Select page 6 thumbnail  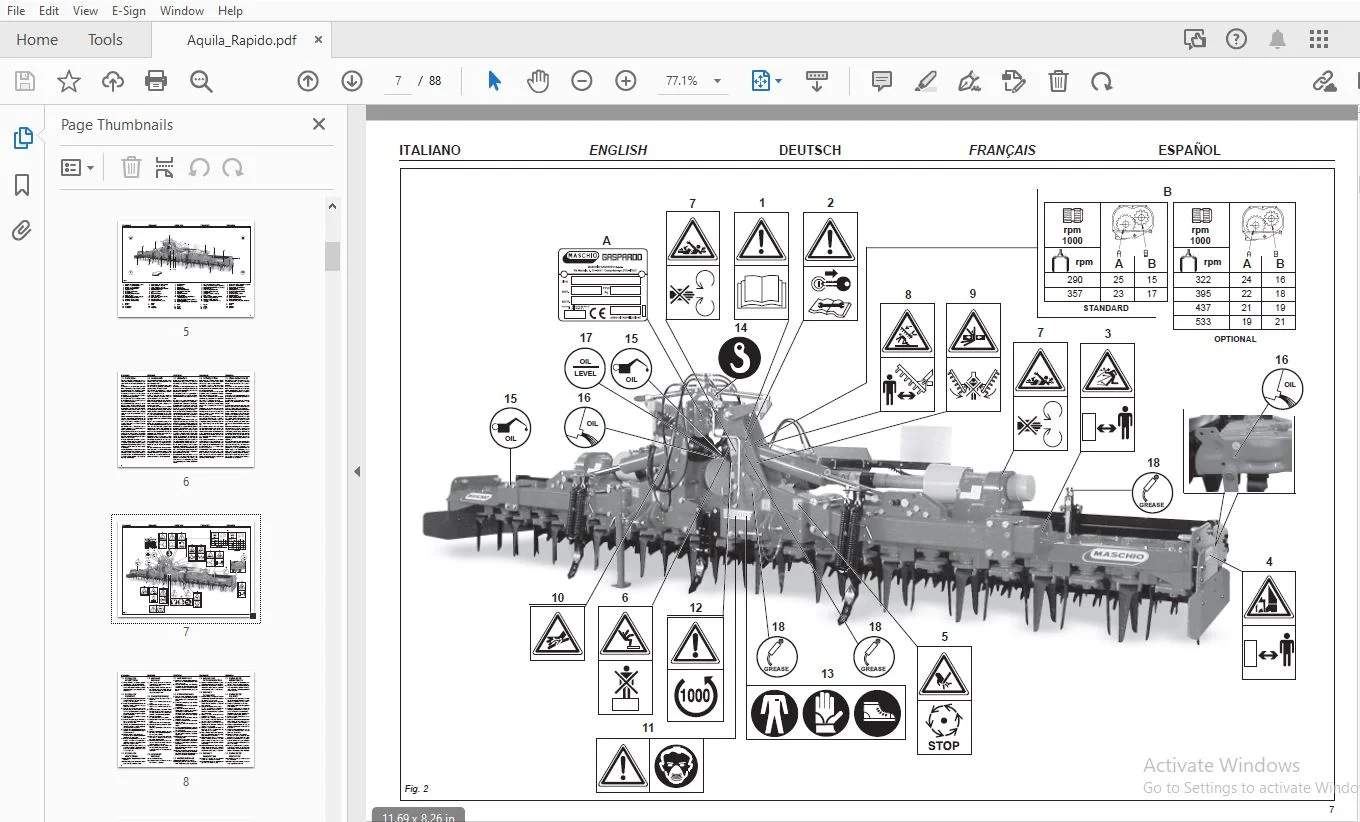point(186,420)
